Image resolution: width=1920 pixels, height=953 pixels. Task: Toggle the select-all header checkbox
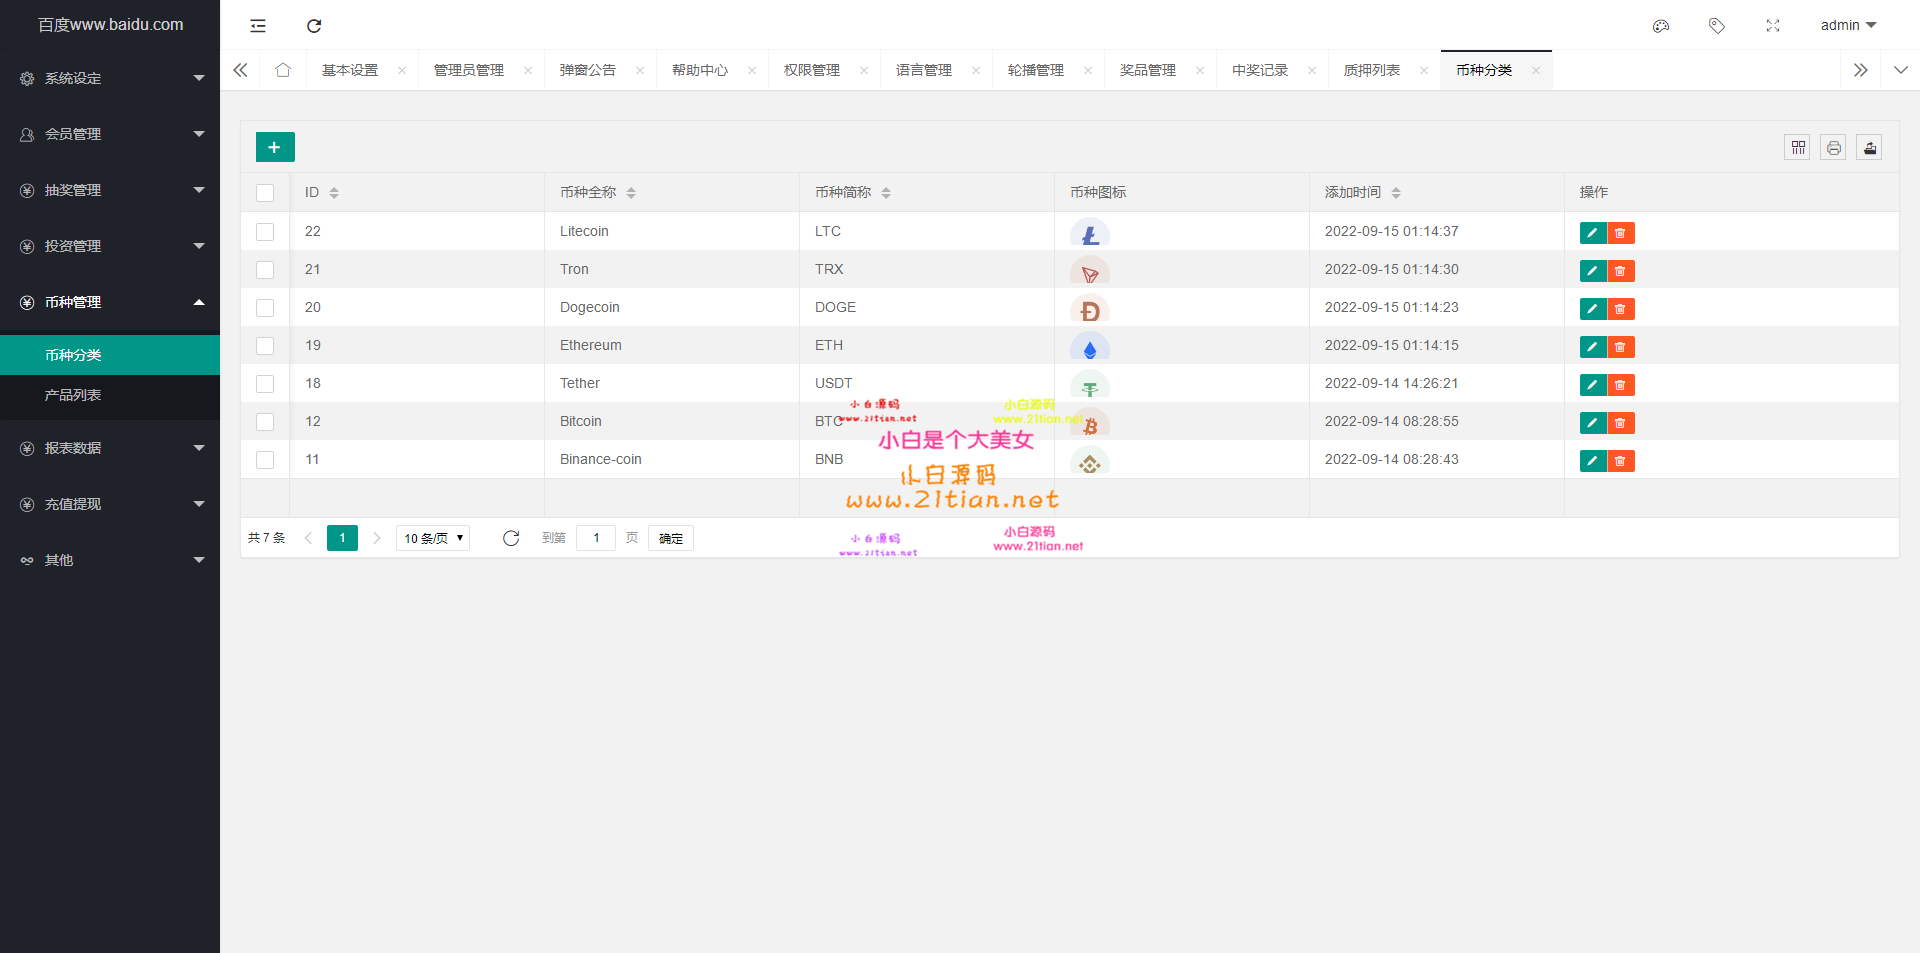click(265, 193)
